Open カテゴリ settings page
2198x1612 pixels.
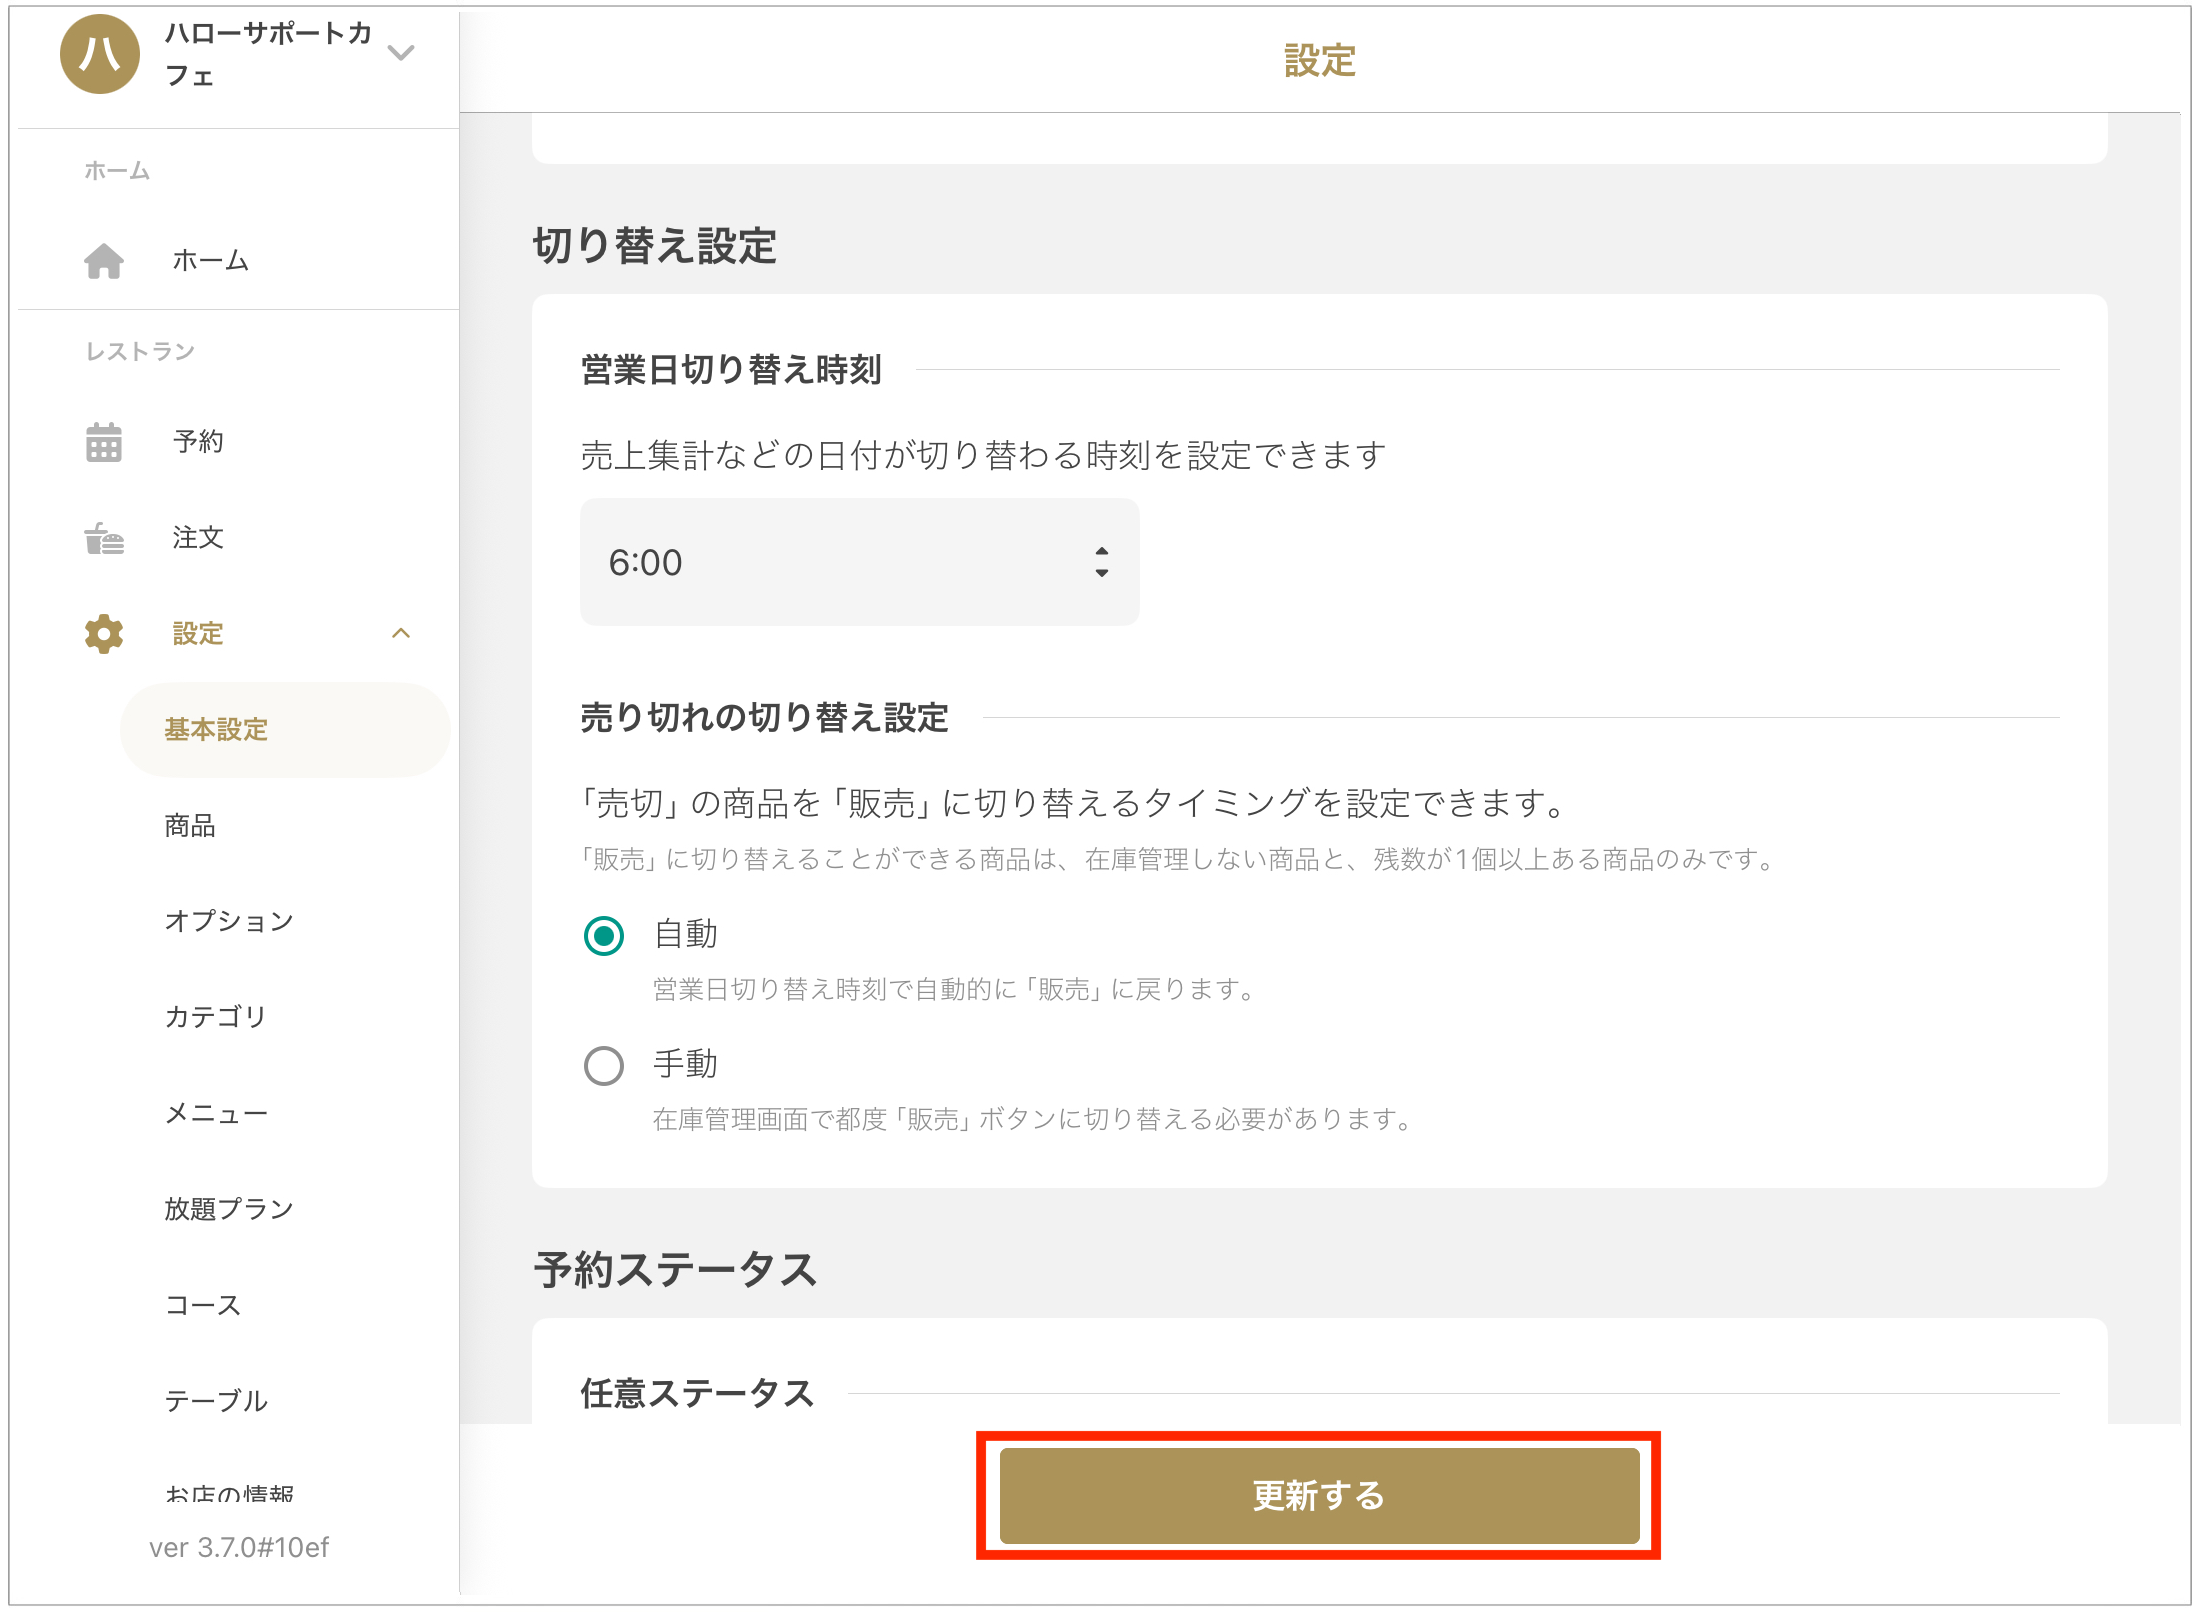pyautogui.click(x=216, y=1017)
